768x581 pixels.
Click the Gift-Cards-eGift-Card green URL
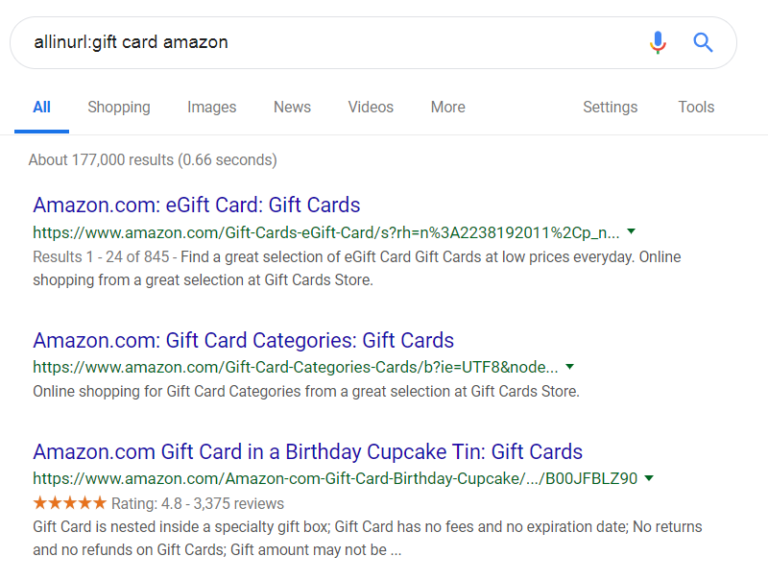point(326,232)
